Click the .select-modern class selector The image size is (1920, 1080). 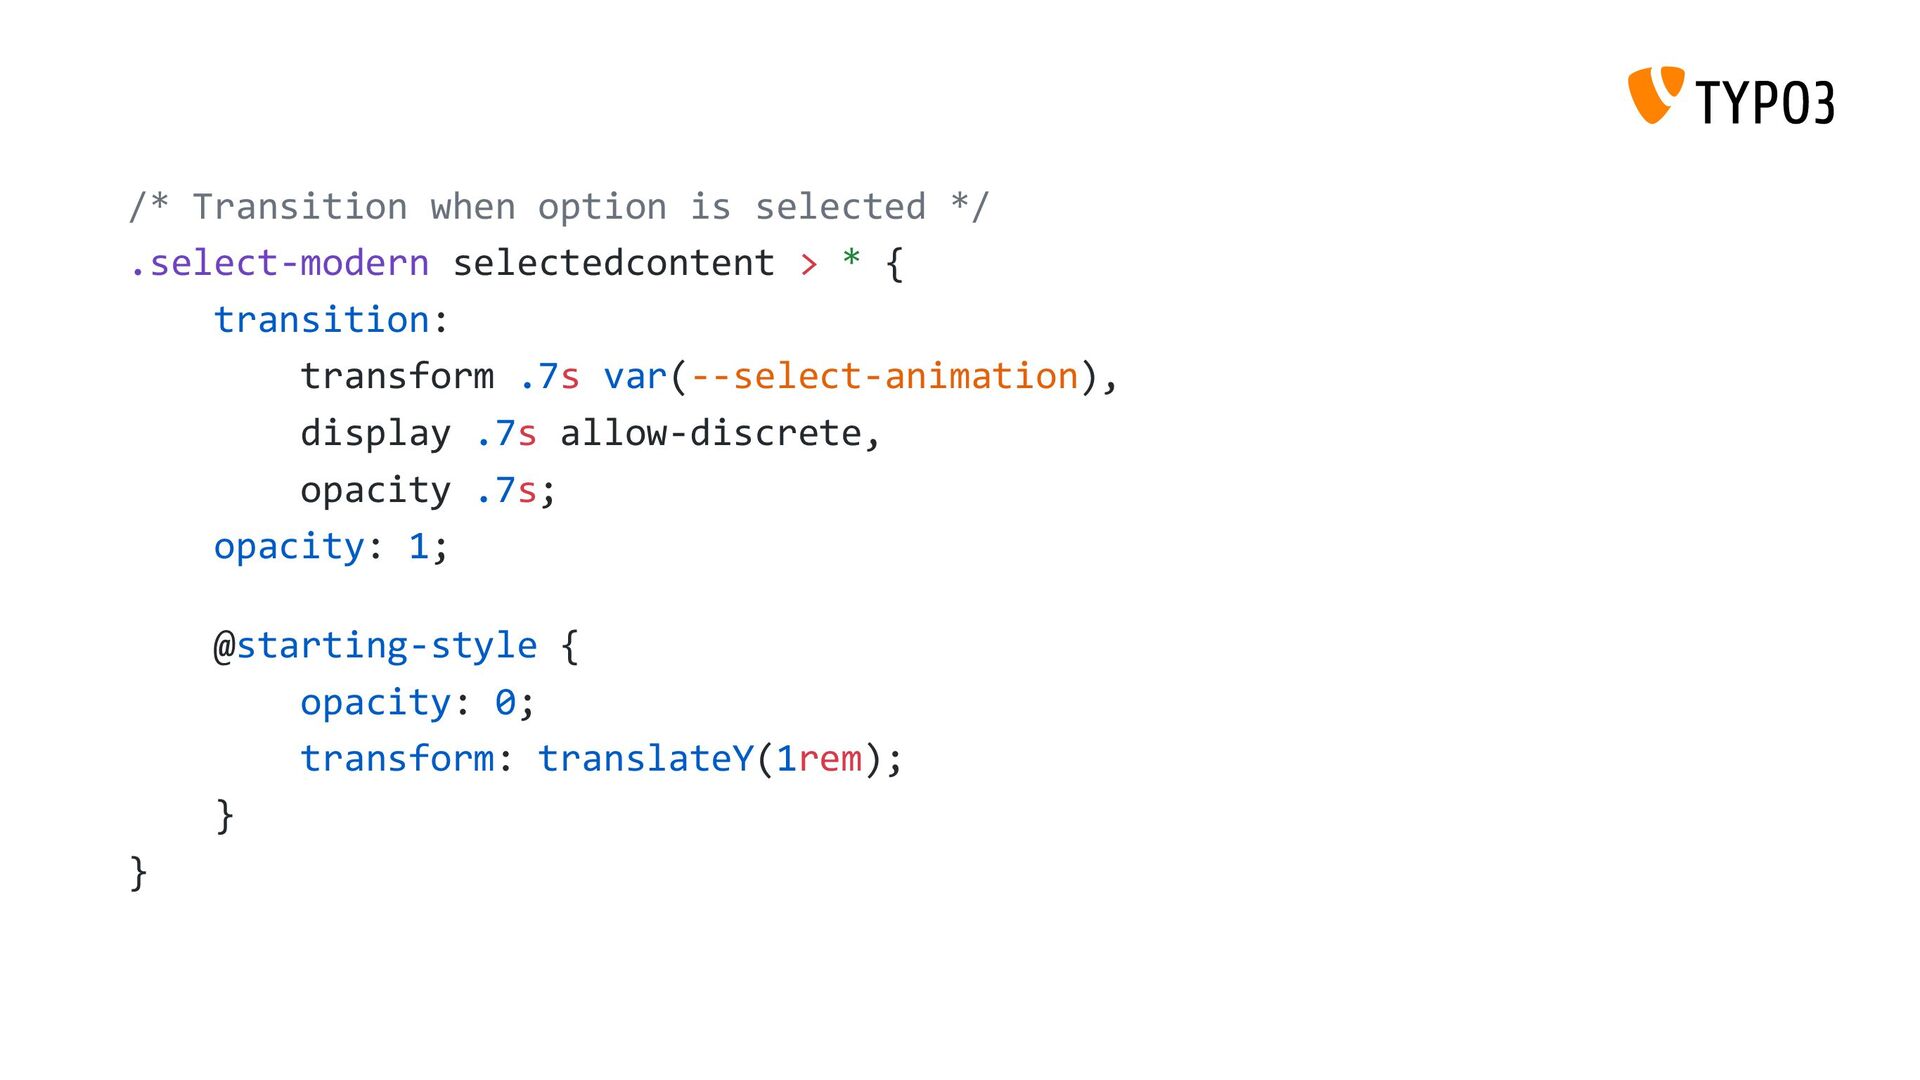[x=279, y=263]
